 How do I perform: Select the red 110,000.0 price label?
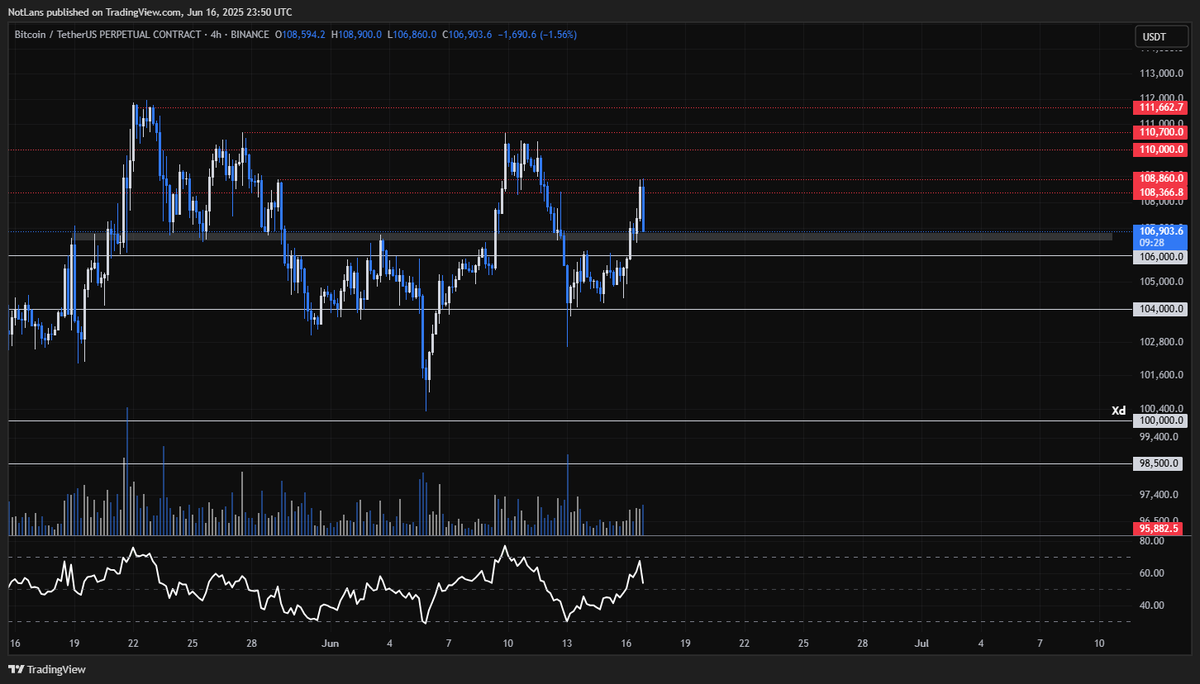[1160, 150]
